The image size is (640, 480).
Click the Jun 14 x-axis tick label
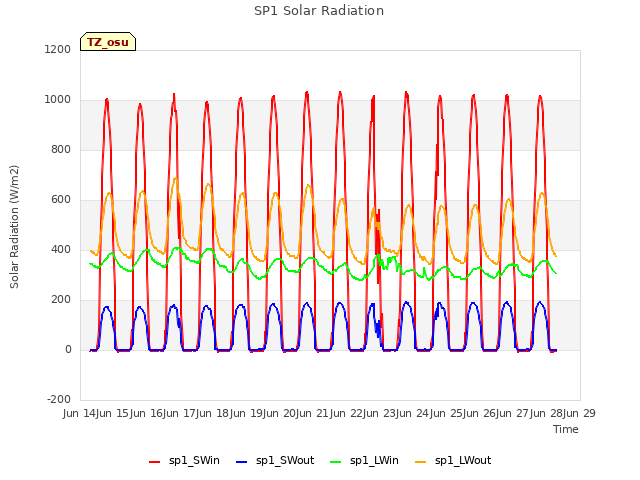tap(80, 413)
